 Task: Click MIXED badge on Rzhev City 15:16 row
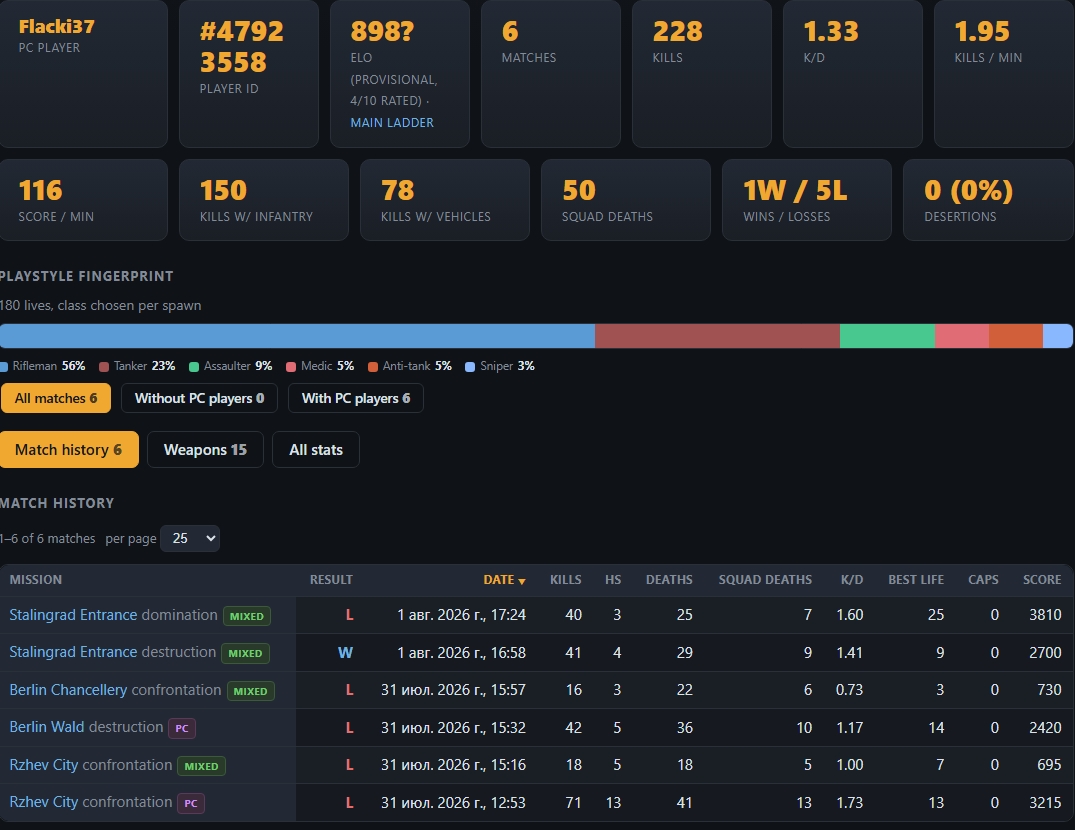[x=202, y=766]
